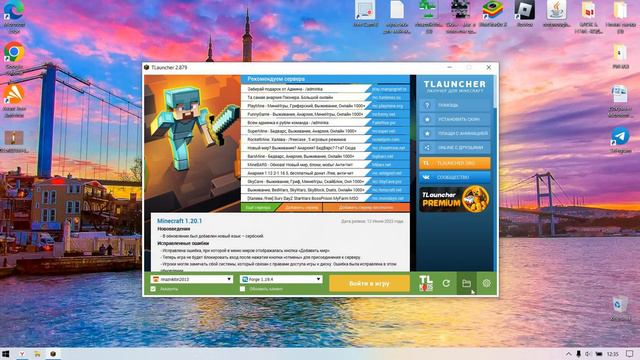Open File Explorer from the taskbar
Image resolution: width=640 pixels, height=360 pixels.
pyautogui.click(x=37, y=354)
